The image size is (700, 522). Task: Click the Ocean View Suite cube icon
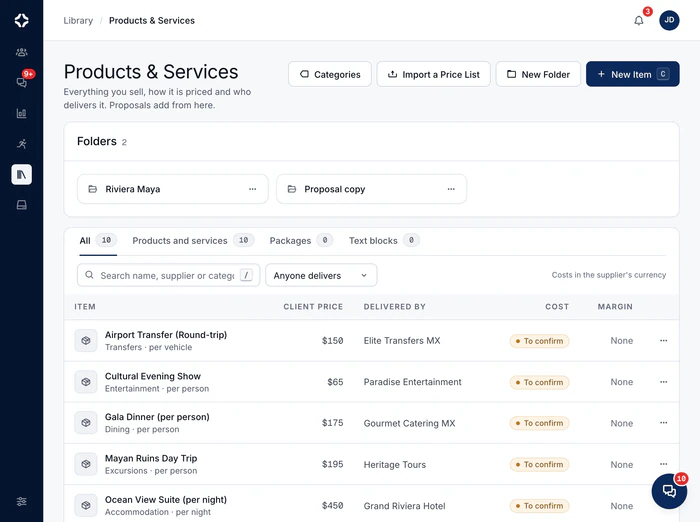(86, 505)
